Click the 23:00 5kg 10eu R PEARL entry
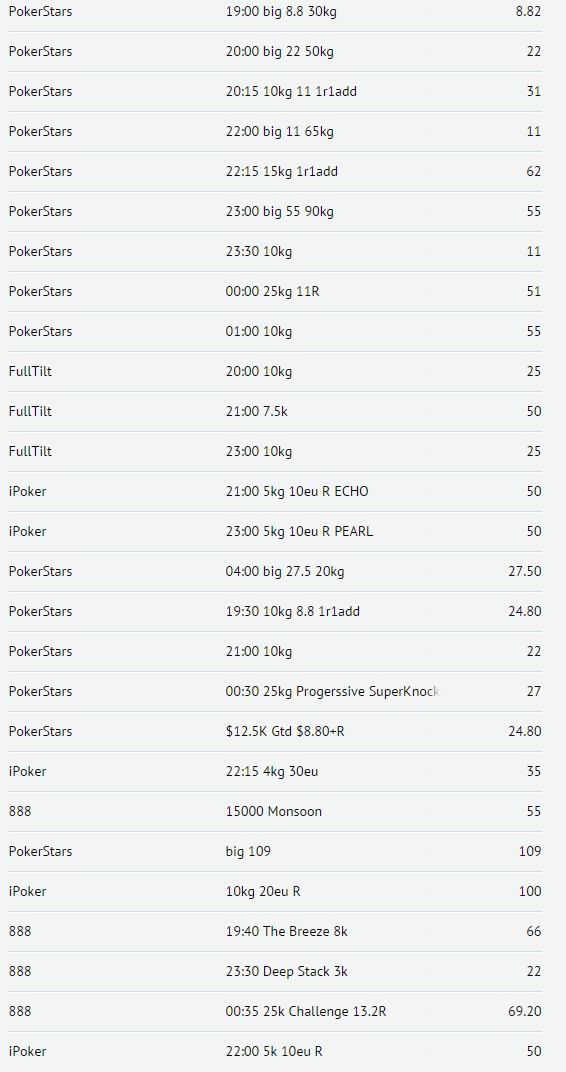The width and height of the screenshot is (566, 1072). [x=299, y=531]
